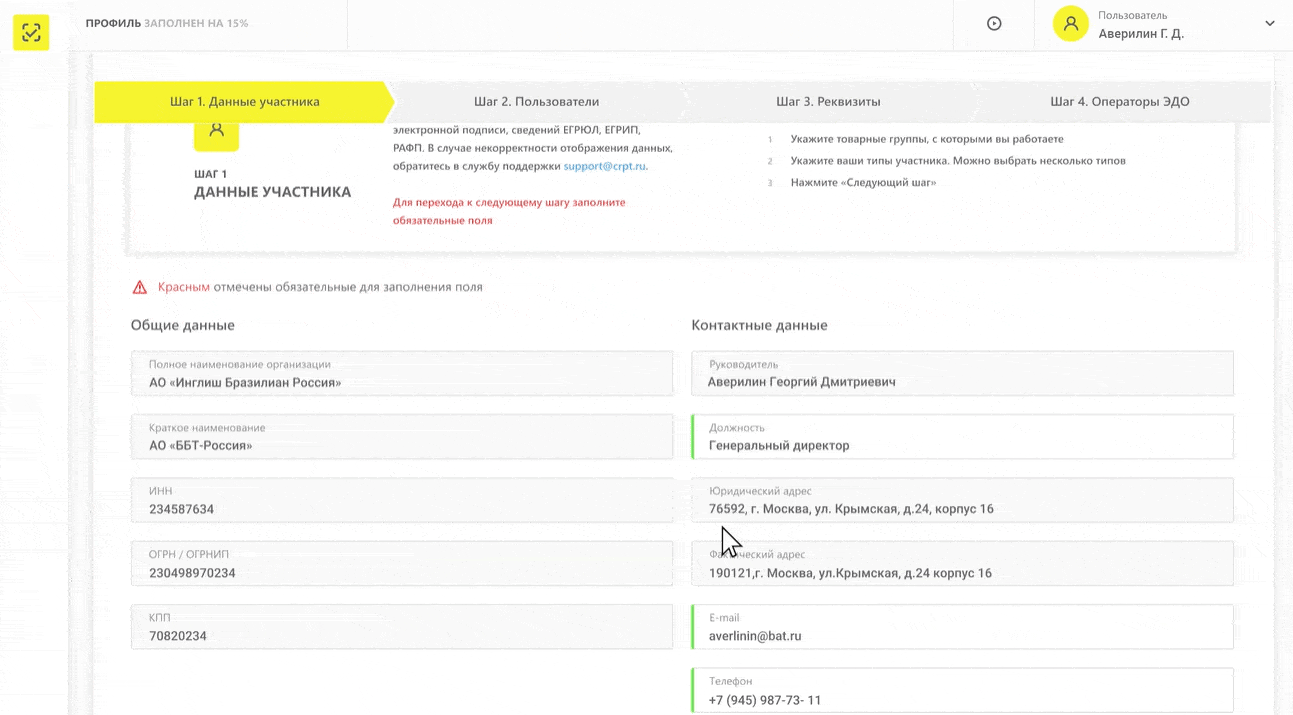Click the Контактные данные heading
This screenshot has width=1293, height=715.
coord(759,325)
